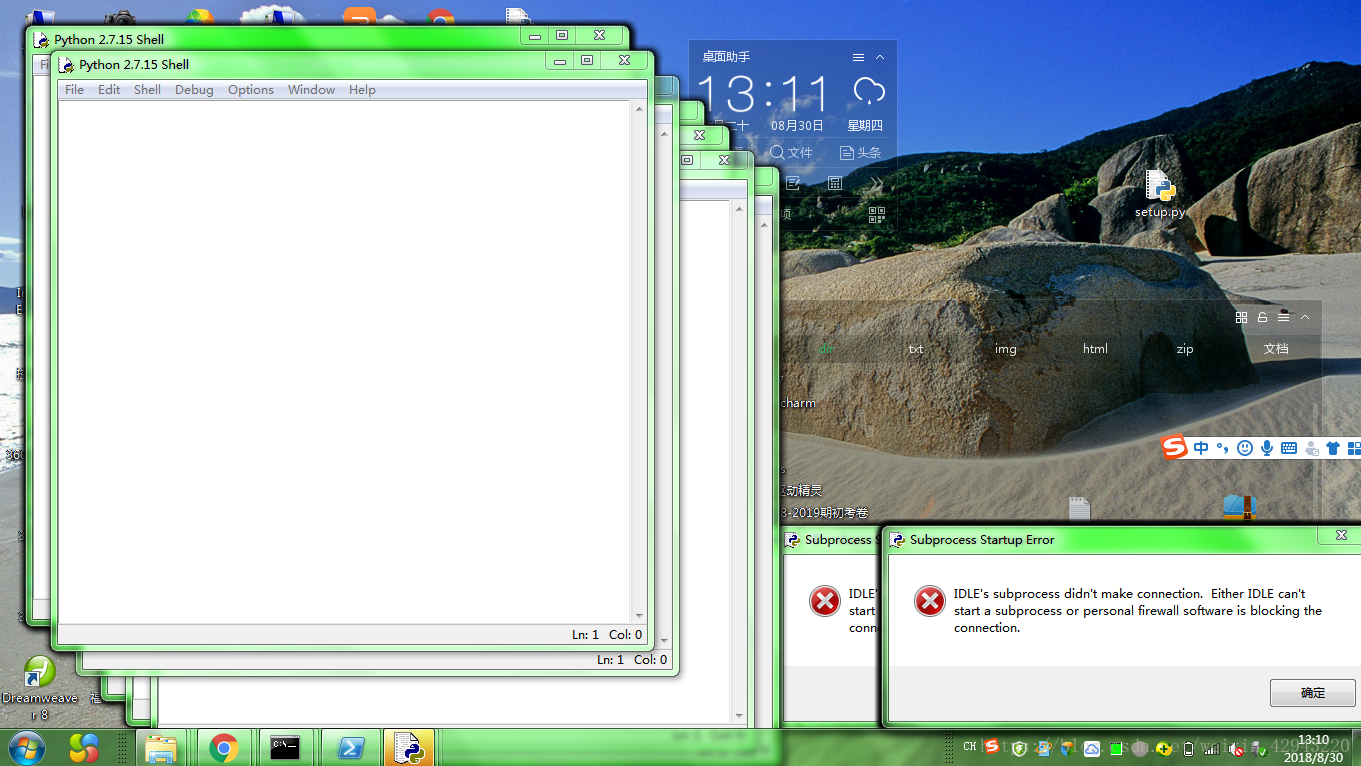Open the setup.py desktop file
Viewport: 1361px width, 766px height.
[1160, 195]
